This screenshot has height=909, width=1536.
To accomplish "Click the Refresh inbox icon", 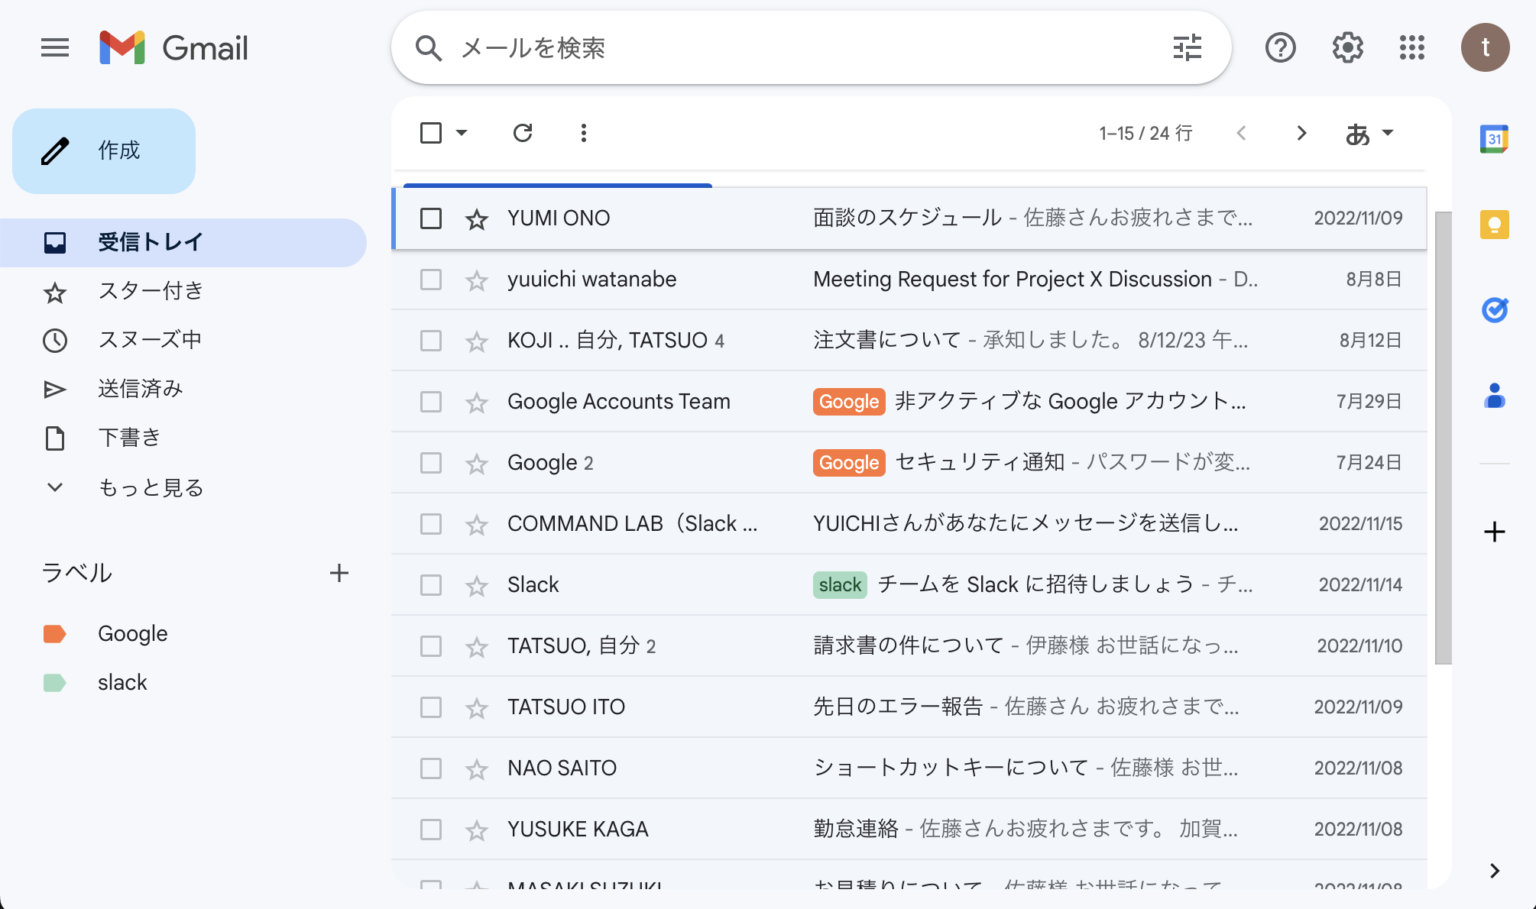I will [522, 132].
